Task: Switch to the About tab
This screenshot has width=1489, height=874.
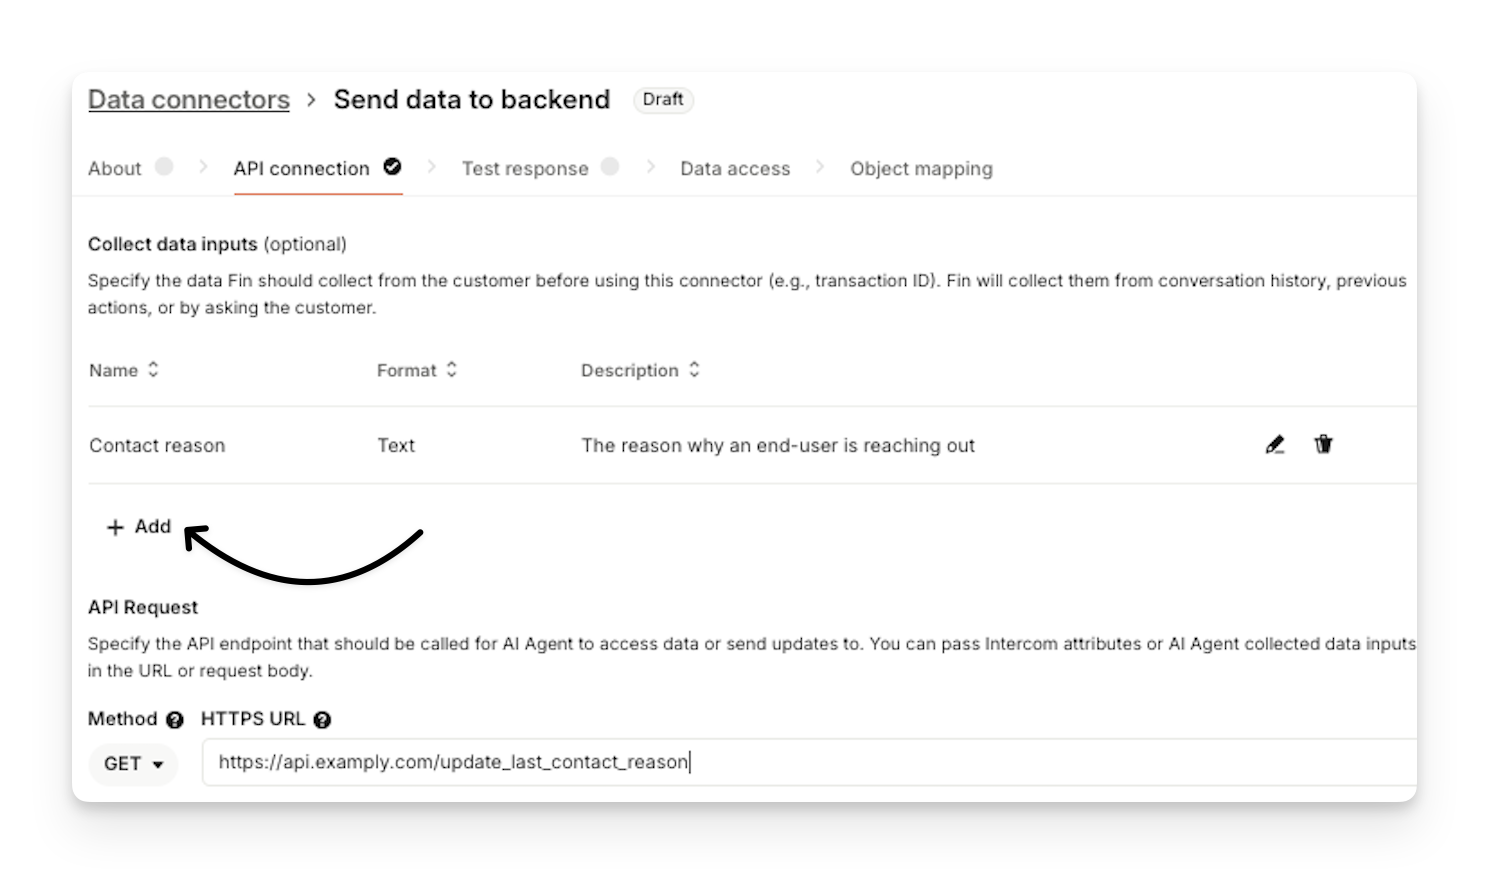Action: click(x=115, y=169)
